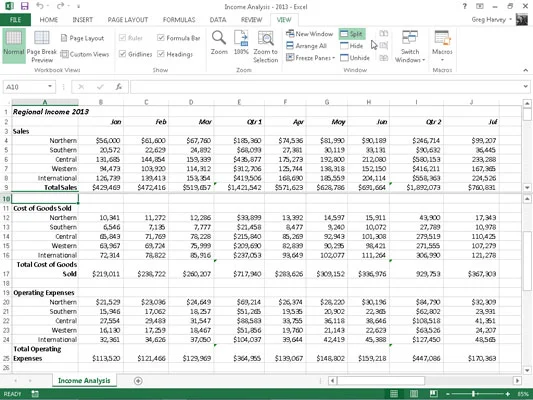The height and width of the screenshot is (400, 533).
Task: Click the Split window button
Action: (x=352, y=34)
